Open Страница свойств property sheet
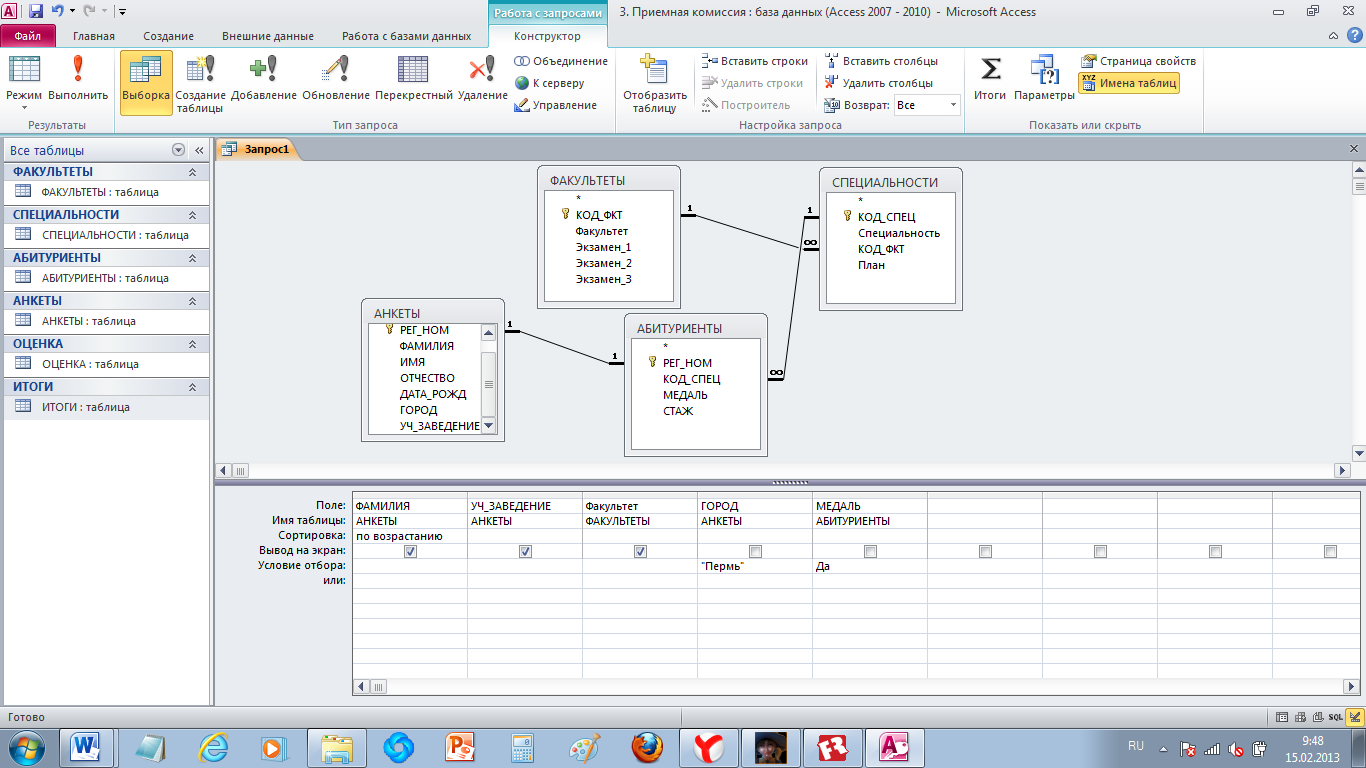This screenshot has height=768, width=1366. (1139, 61)
